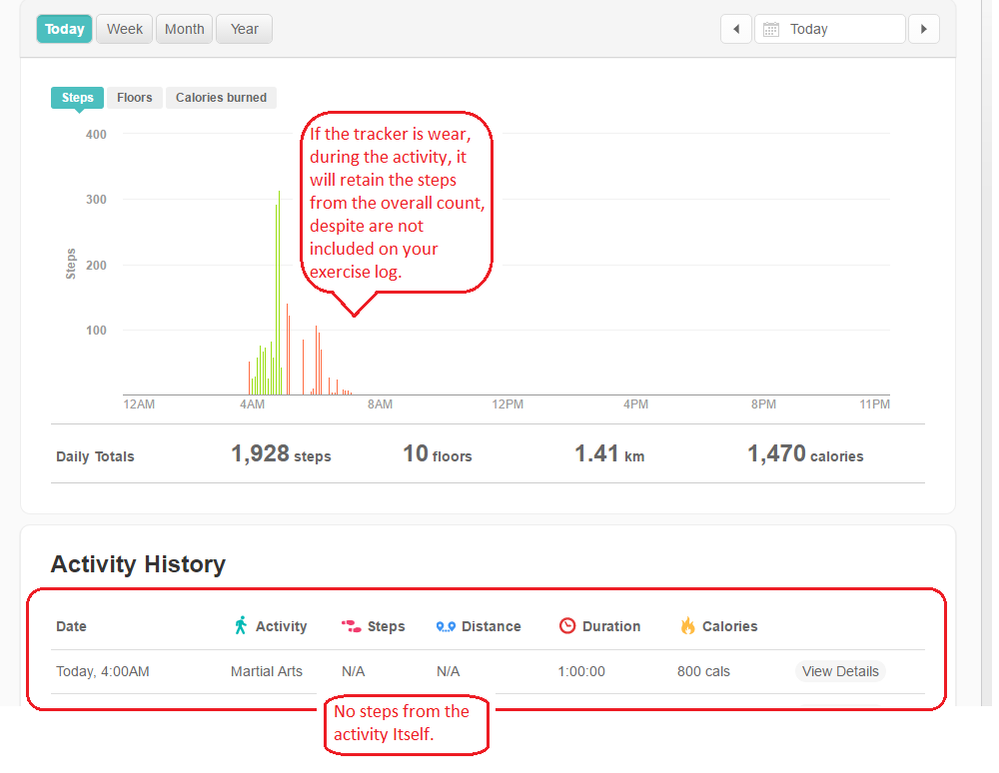Image resolution: width=999 pixels, height=773 pixels.
Task: Show the Floors chart
Action: coord(134,97)
